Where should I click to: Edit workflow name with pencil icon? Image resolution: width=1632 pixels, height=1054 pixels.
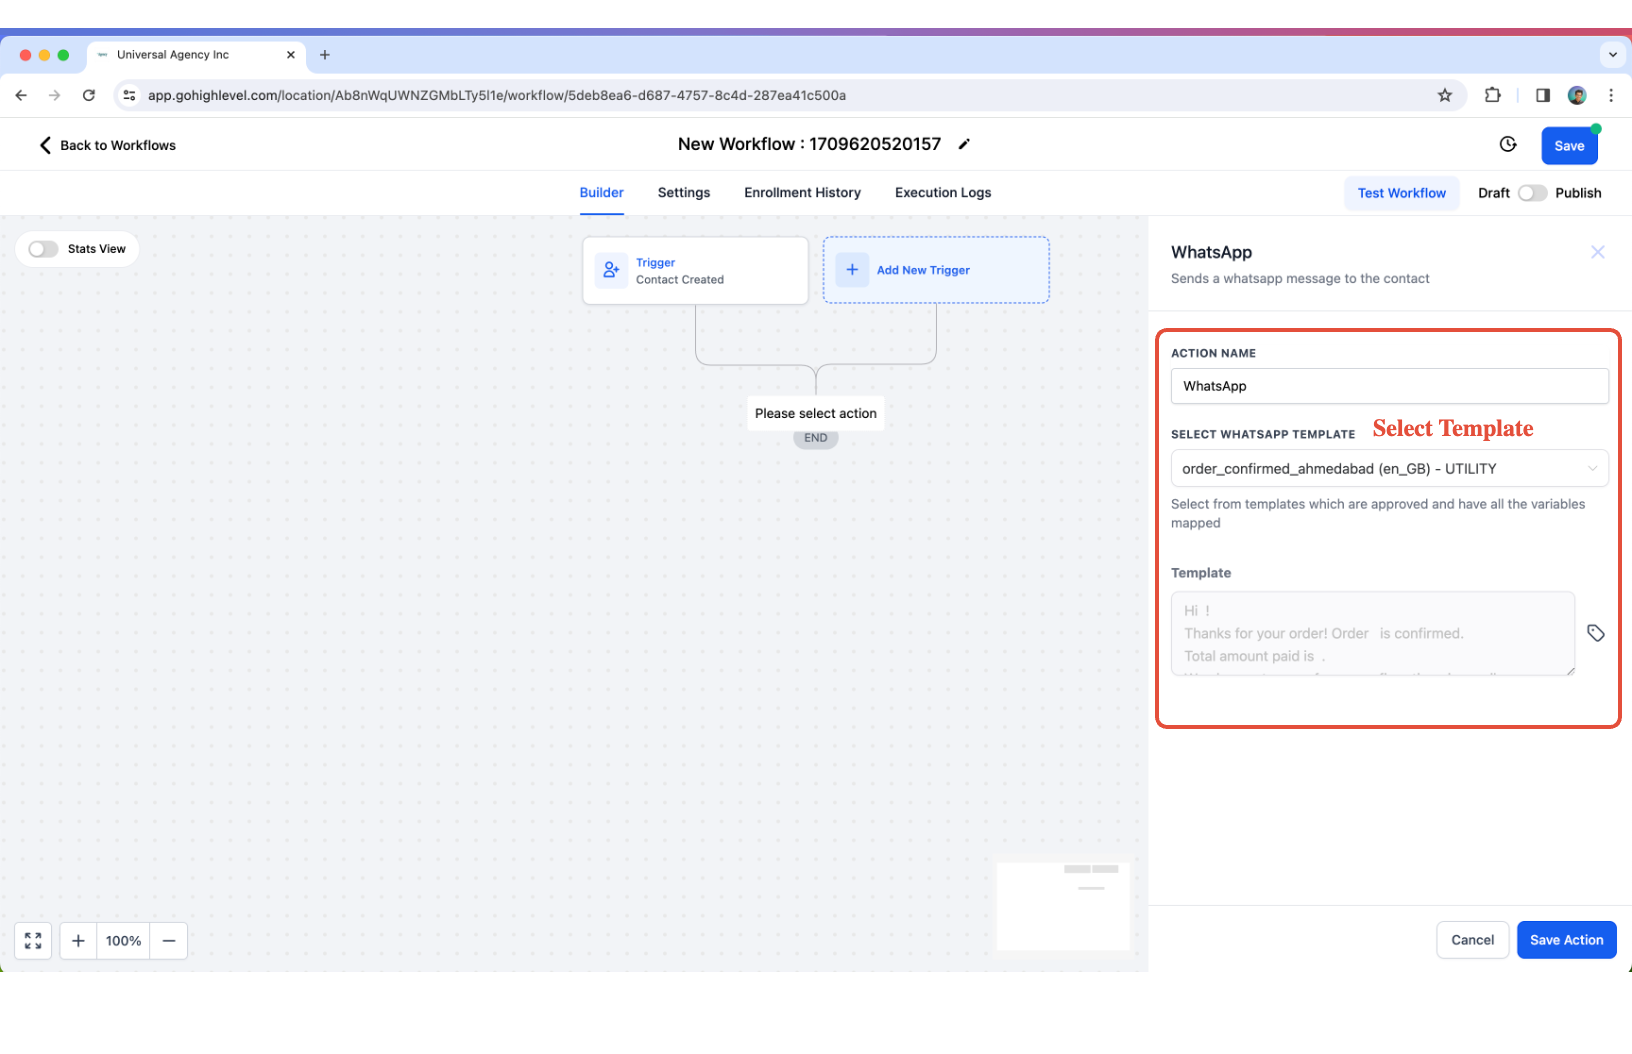[964, 144]
